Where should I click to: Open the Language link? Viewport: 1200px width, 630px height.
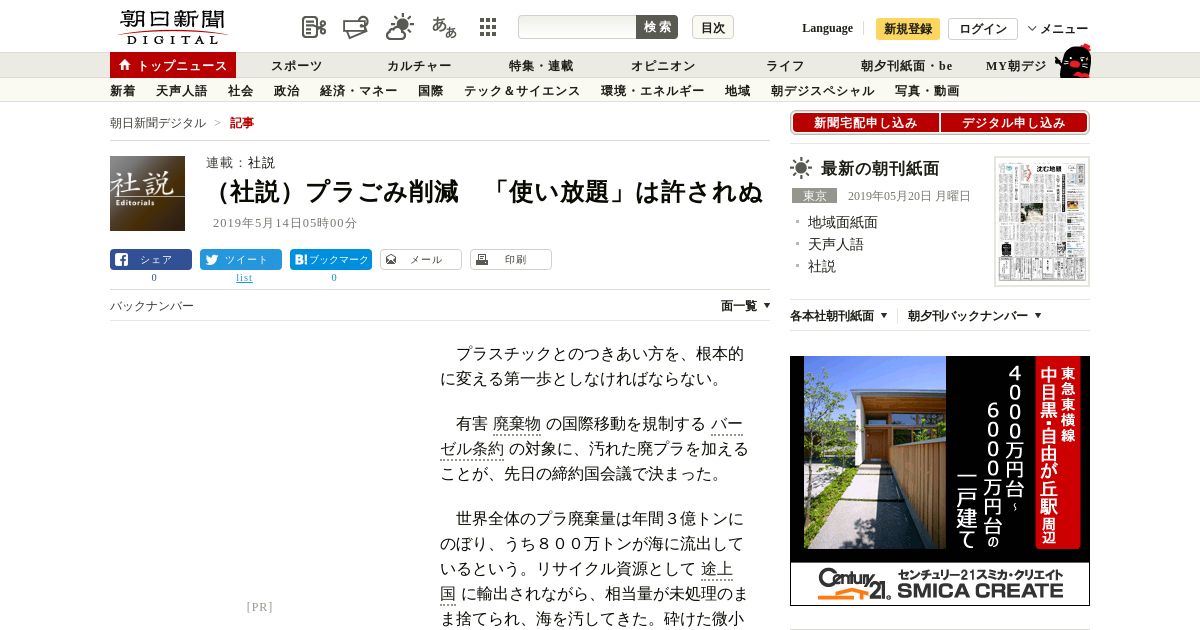[x=827, y=28]
